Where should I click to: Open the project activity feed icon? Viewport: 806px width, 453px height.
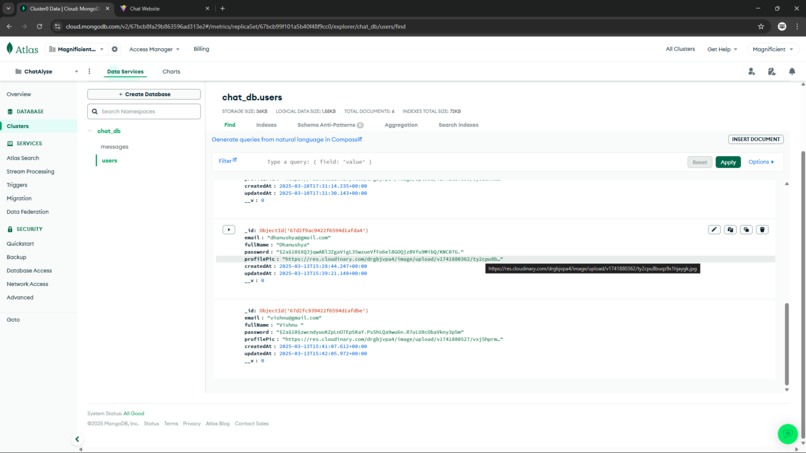772,71
